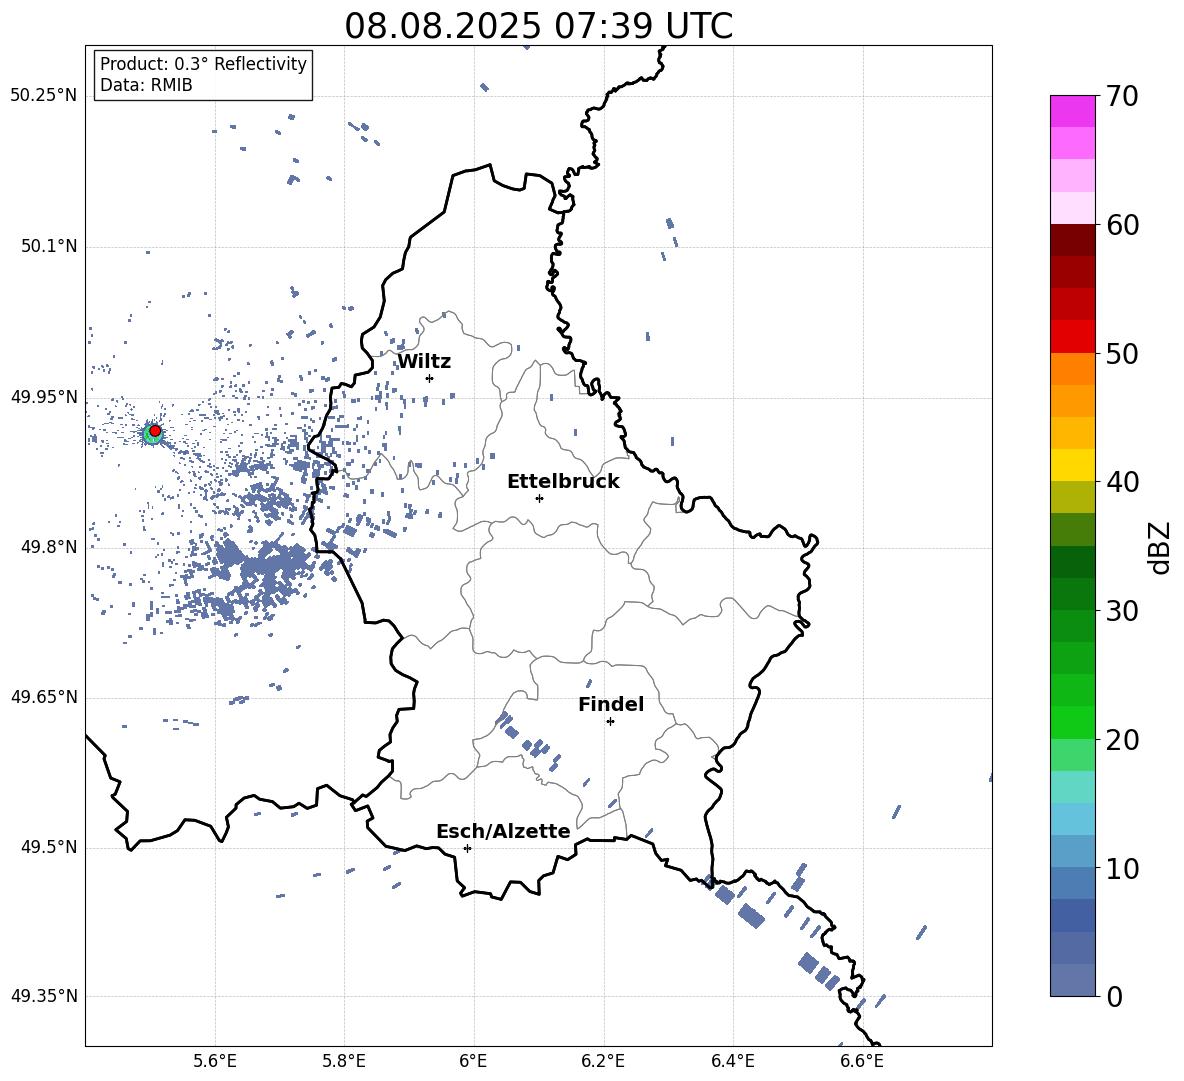
Task: Click the 0 tick on colorbar
Action: coord(1114,996)
